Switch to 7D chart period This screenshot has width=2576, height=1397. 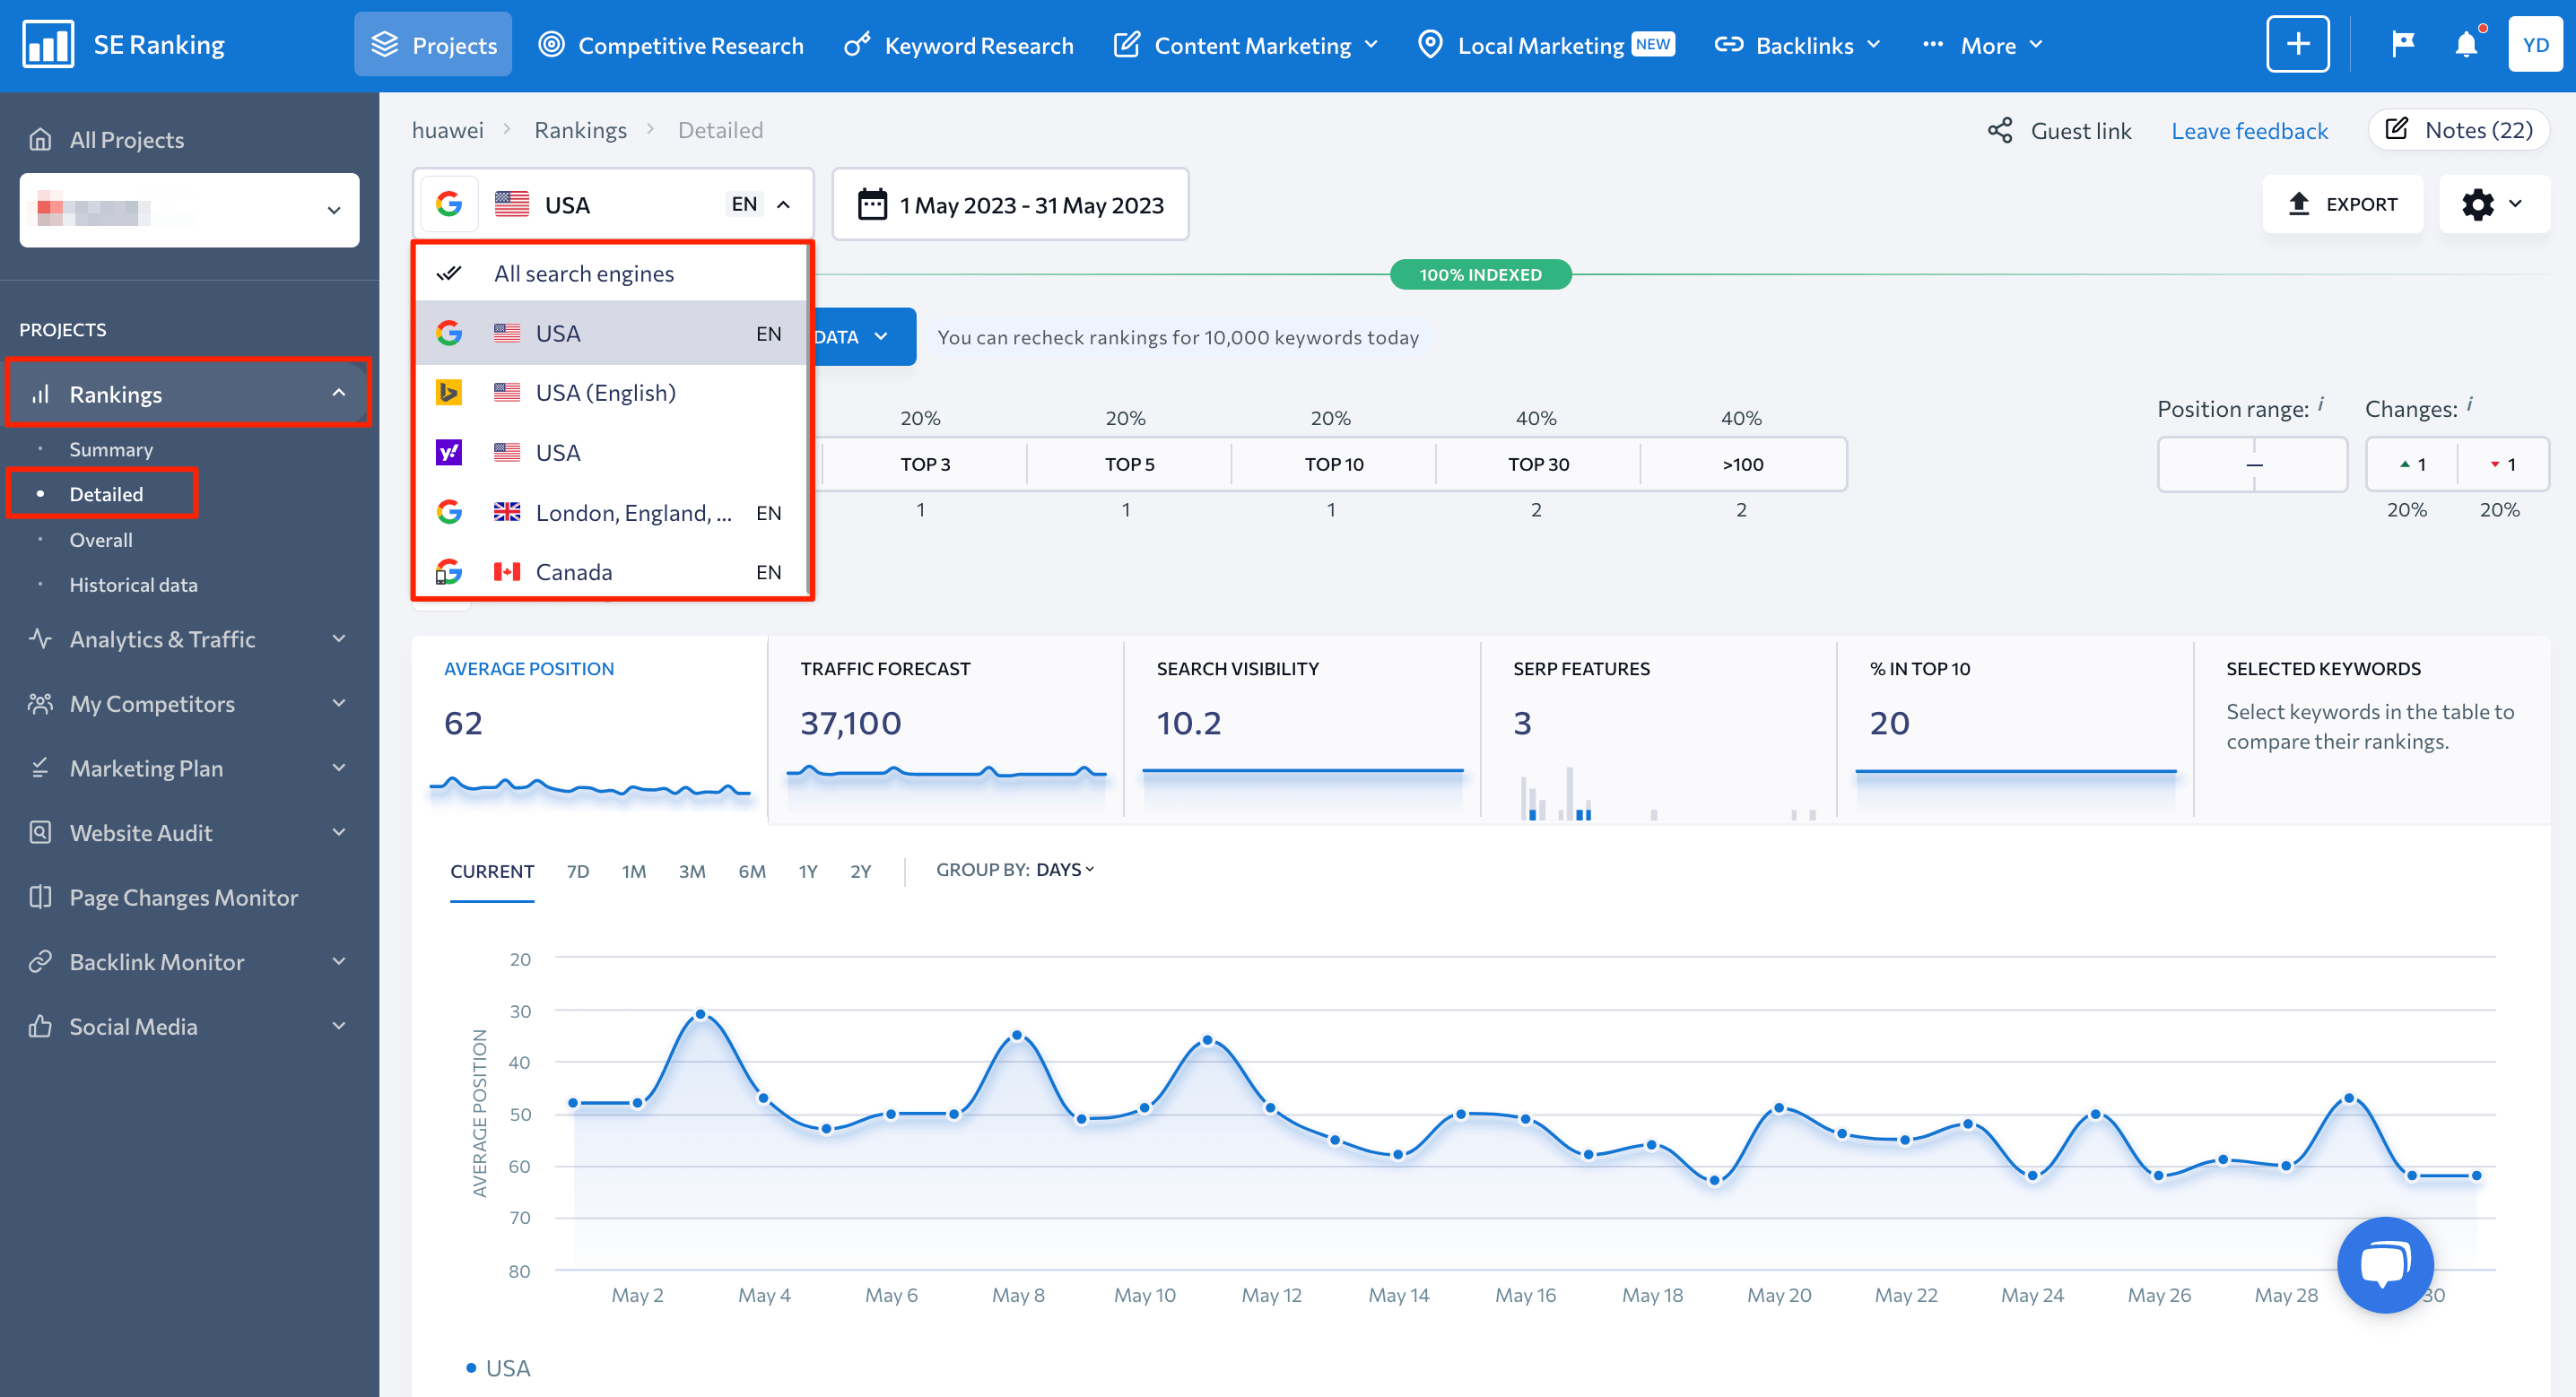pyautogui.click(x=578, y=871)
